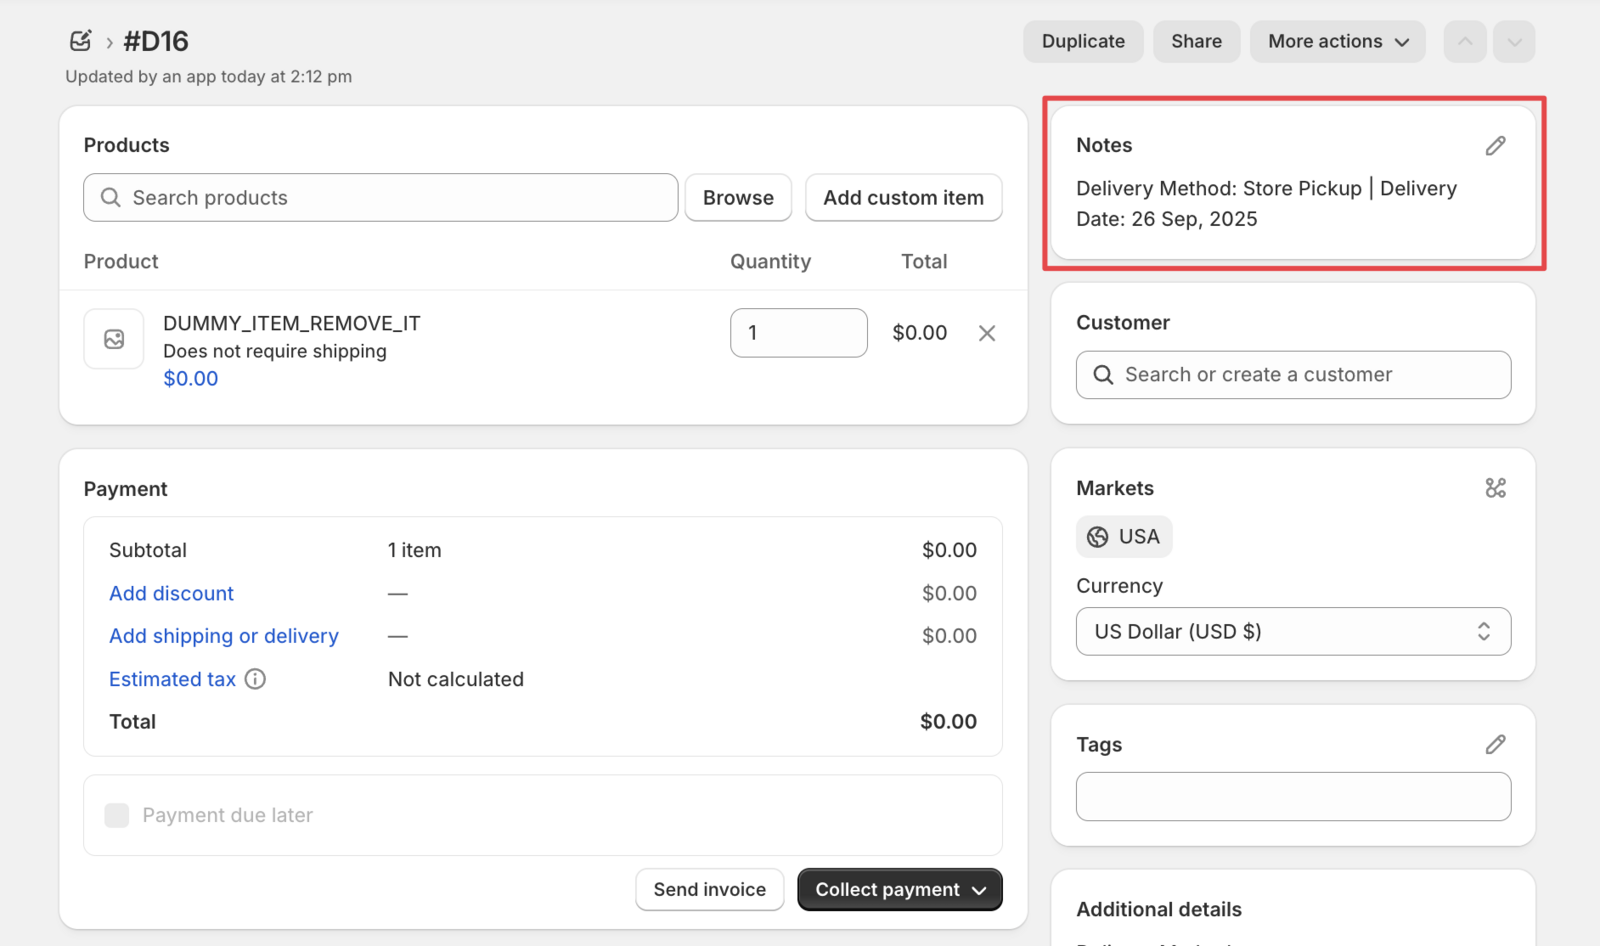Click the Estimated tax link

172,679
